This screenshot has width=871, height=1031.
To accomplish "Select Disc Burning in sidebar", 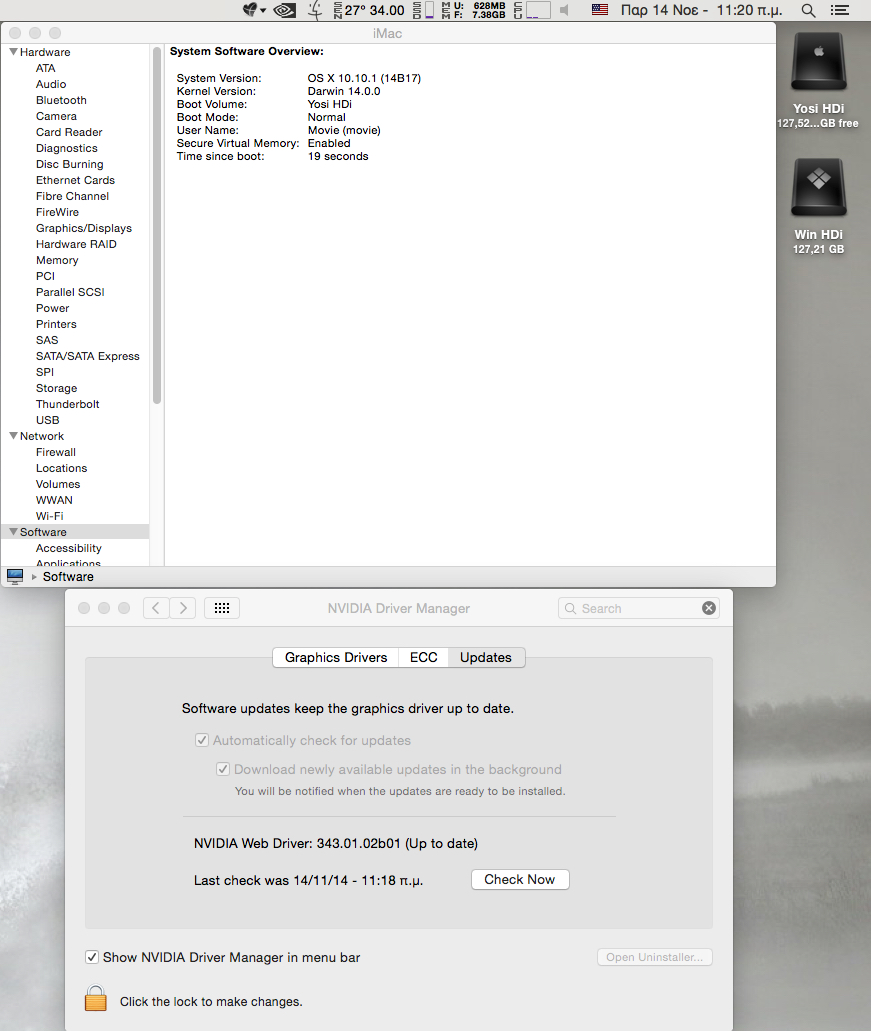I will 69,164.
